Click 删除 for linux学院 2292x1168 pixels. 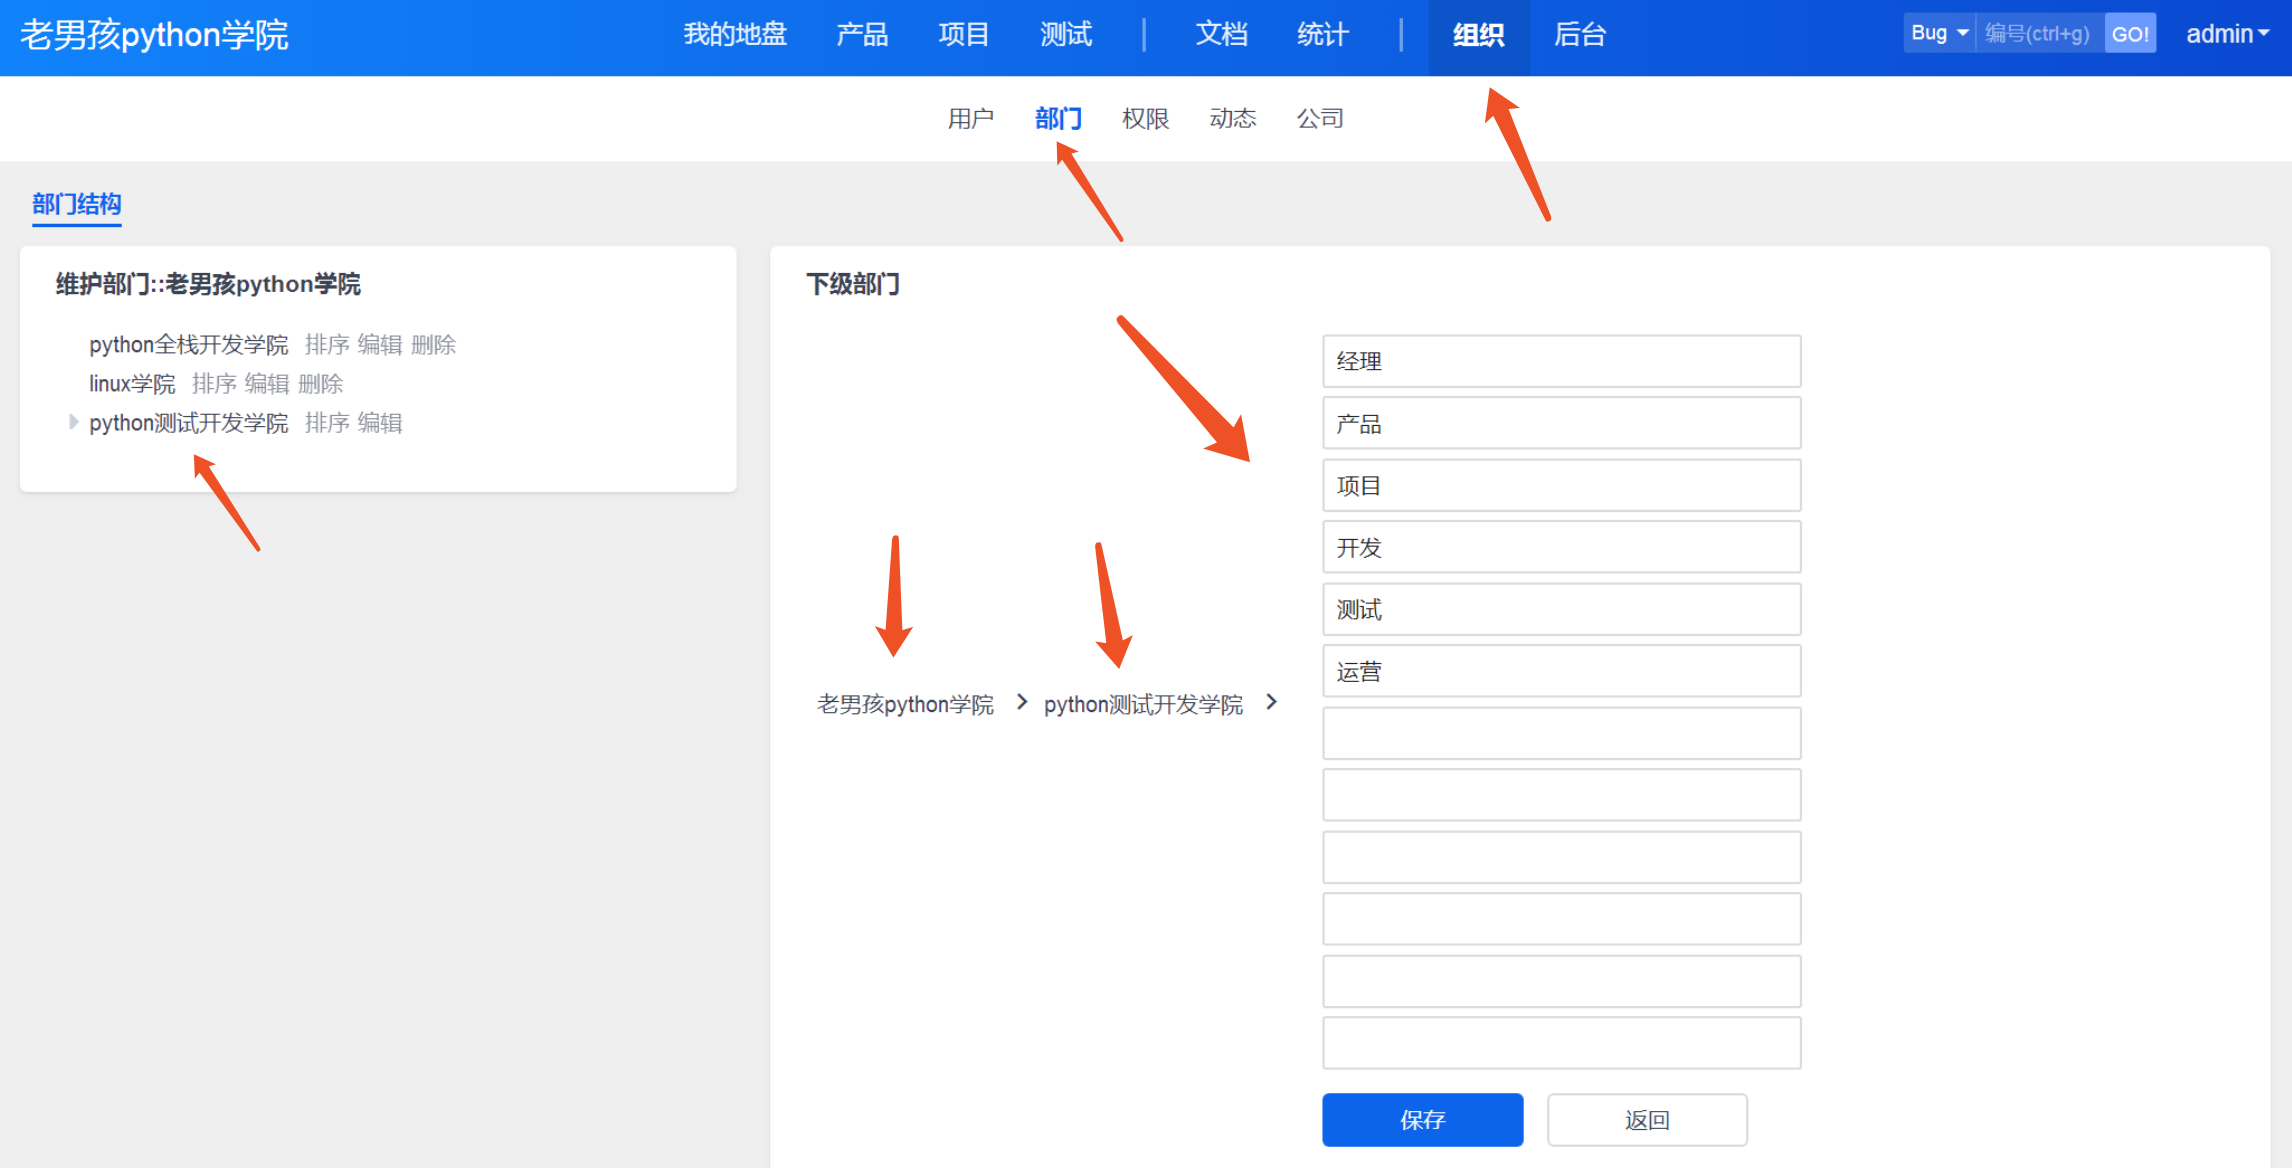click(x=320, y=384)
